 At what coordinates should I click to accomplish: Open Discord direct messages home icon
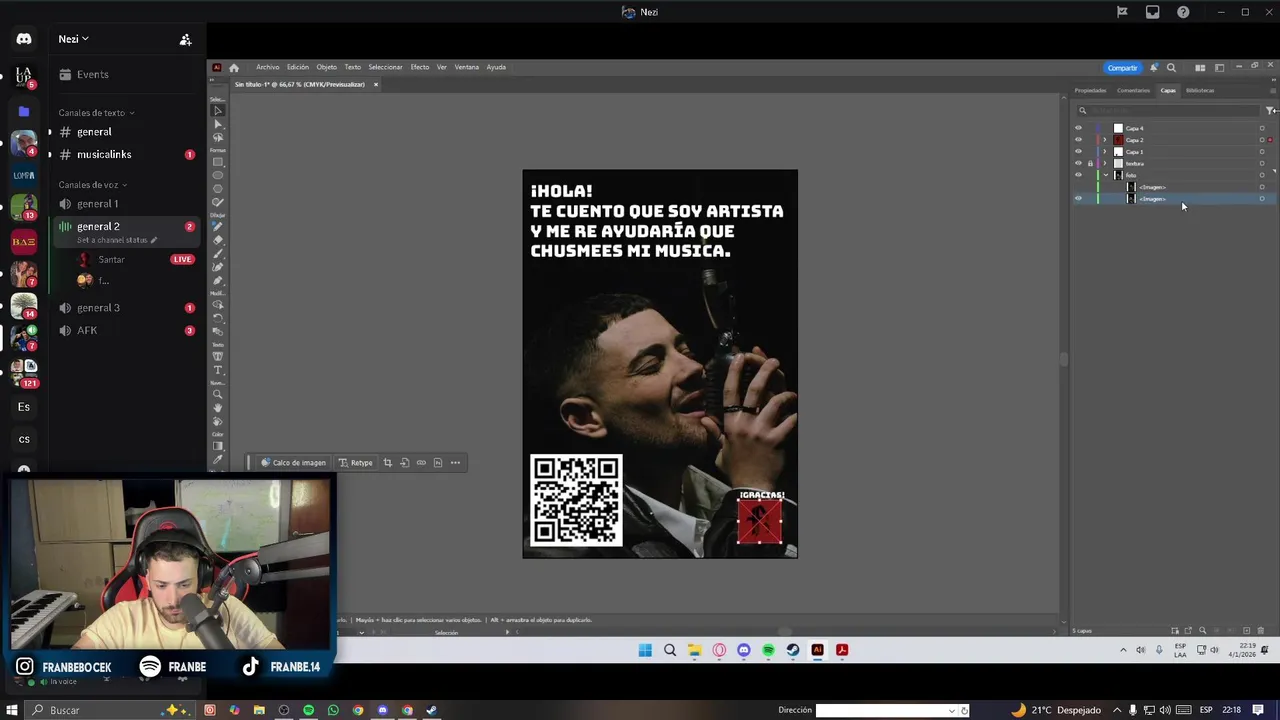[x=24, y=39]
